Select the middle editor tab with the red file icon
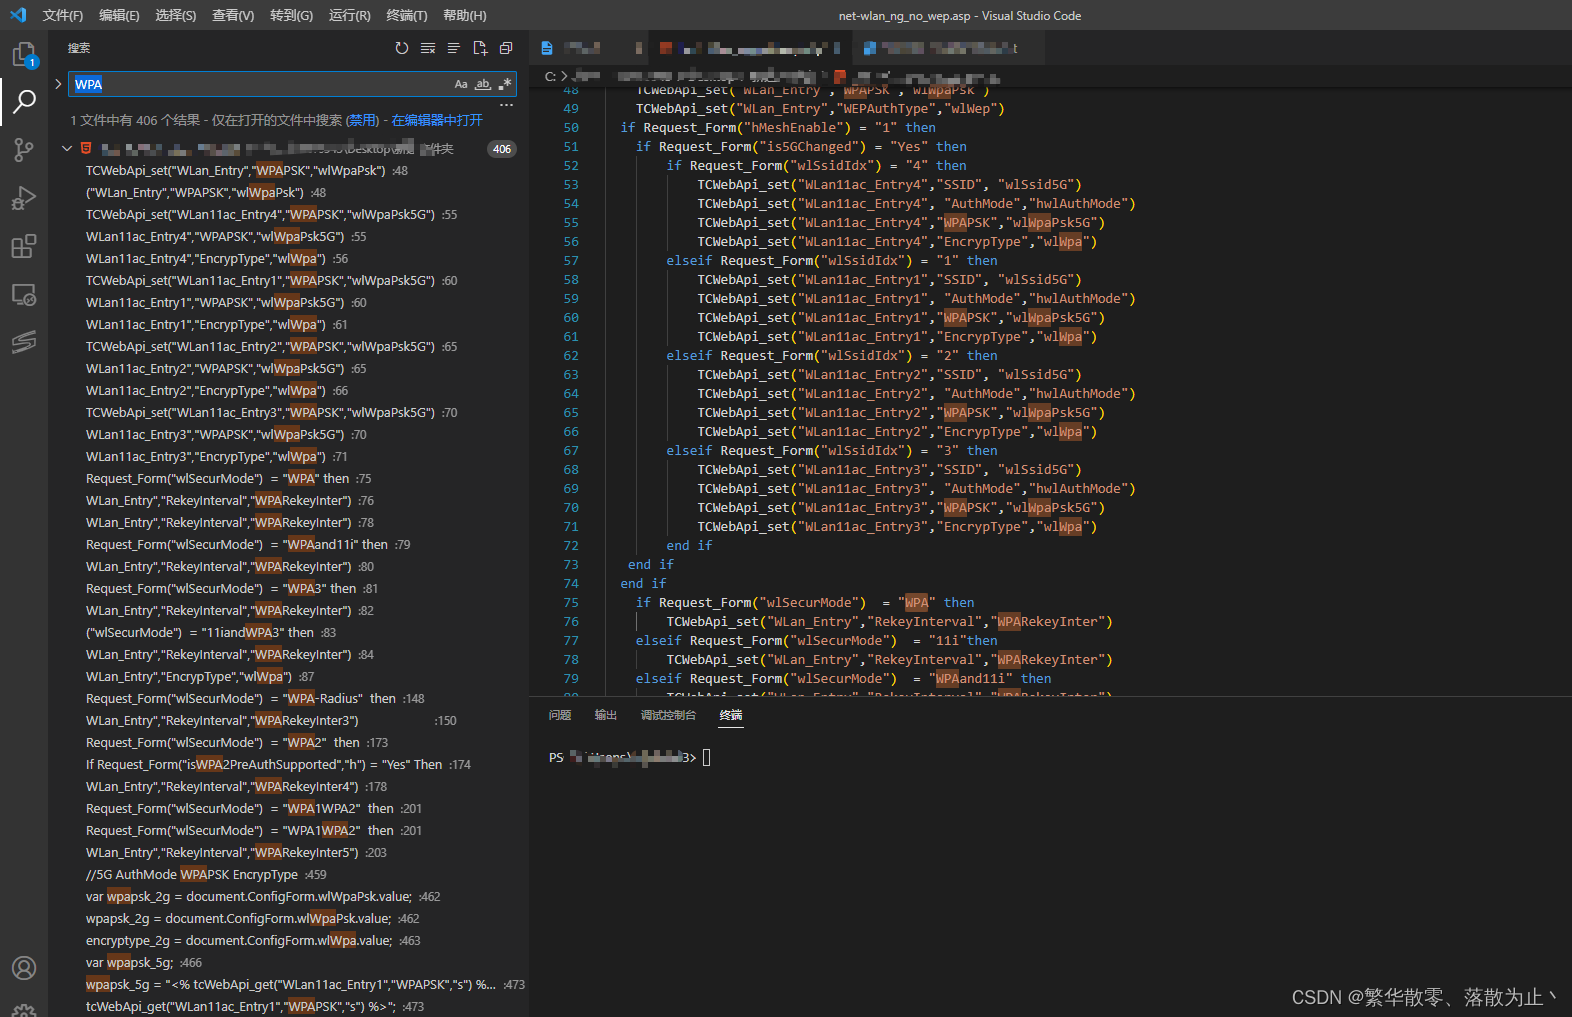The image size is (1572, 1017). point(750,48)
